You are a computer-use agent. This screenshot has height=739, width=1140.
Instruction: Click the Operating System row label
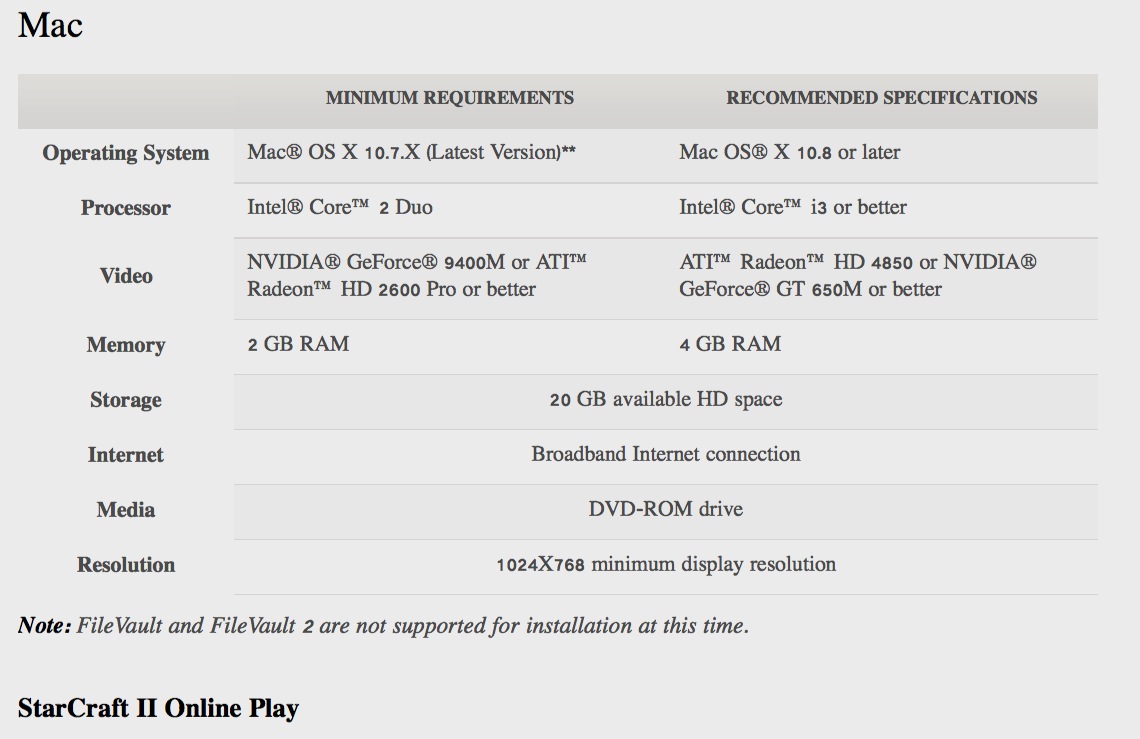126,154
